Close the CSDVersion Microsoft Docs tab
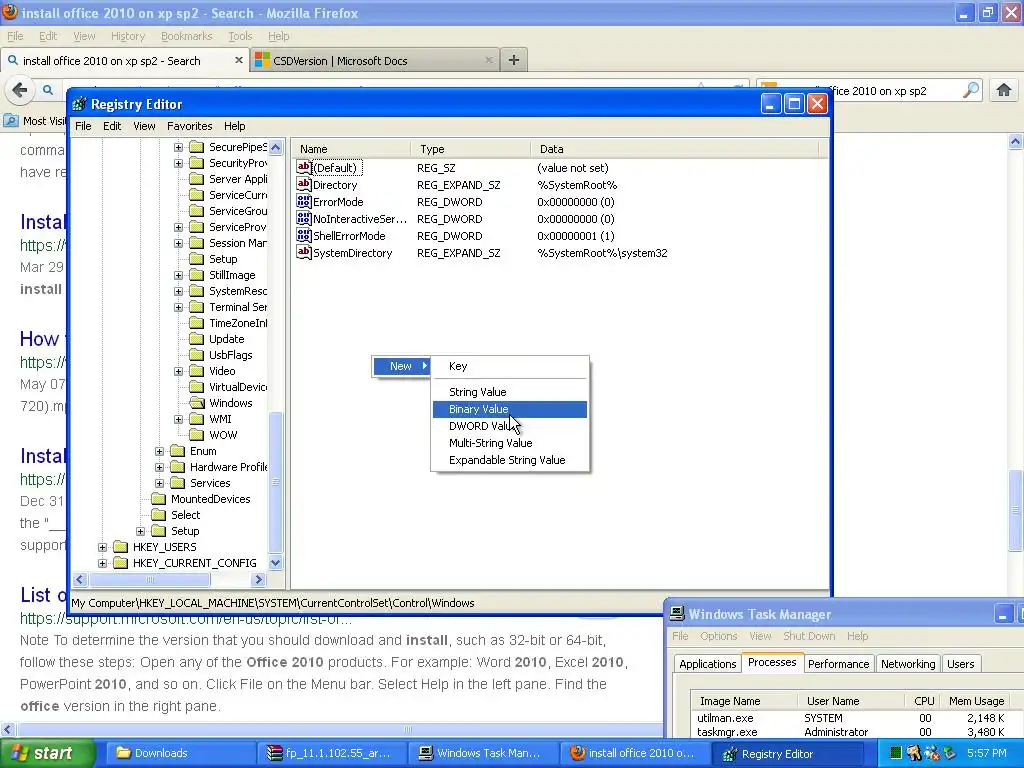Screen dimensions: 1024x768 pos(488,60)
